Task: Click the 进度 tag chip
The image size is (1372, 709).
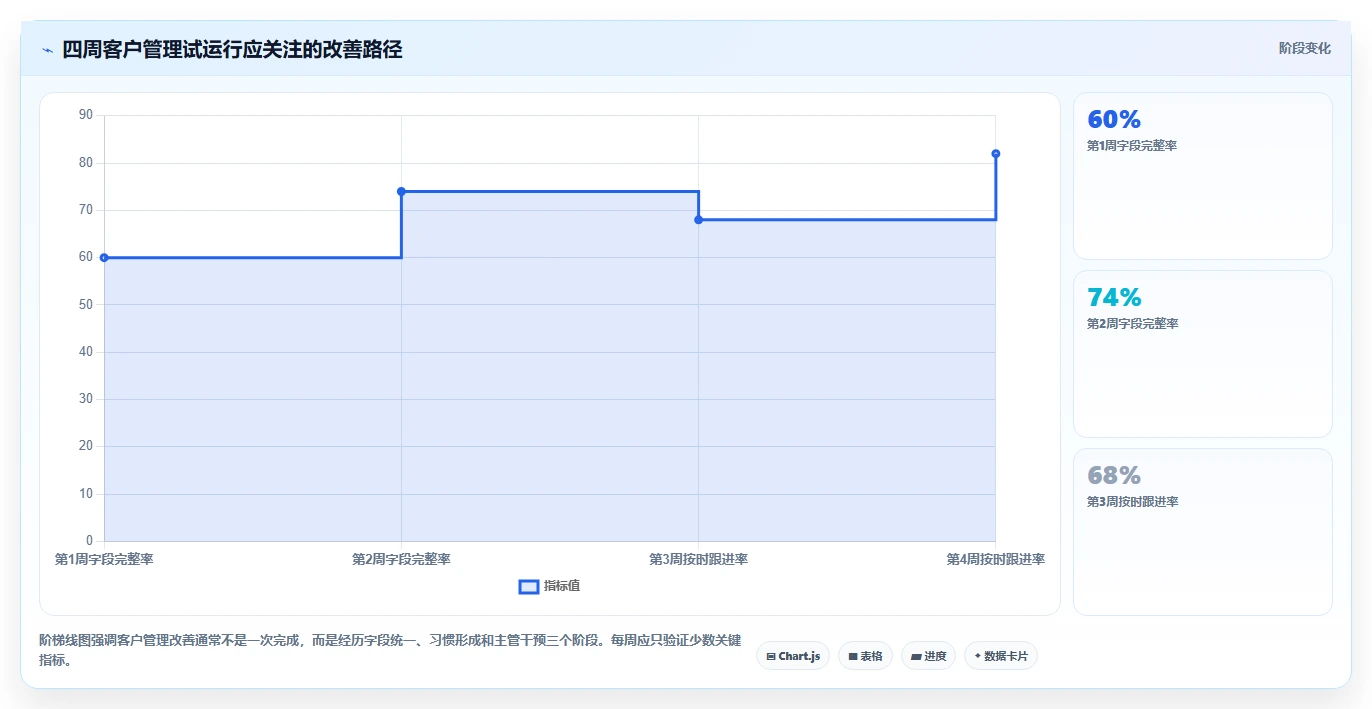Action: (x=928, y=656)
